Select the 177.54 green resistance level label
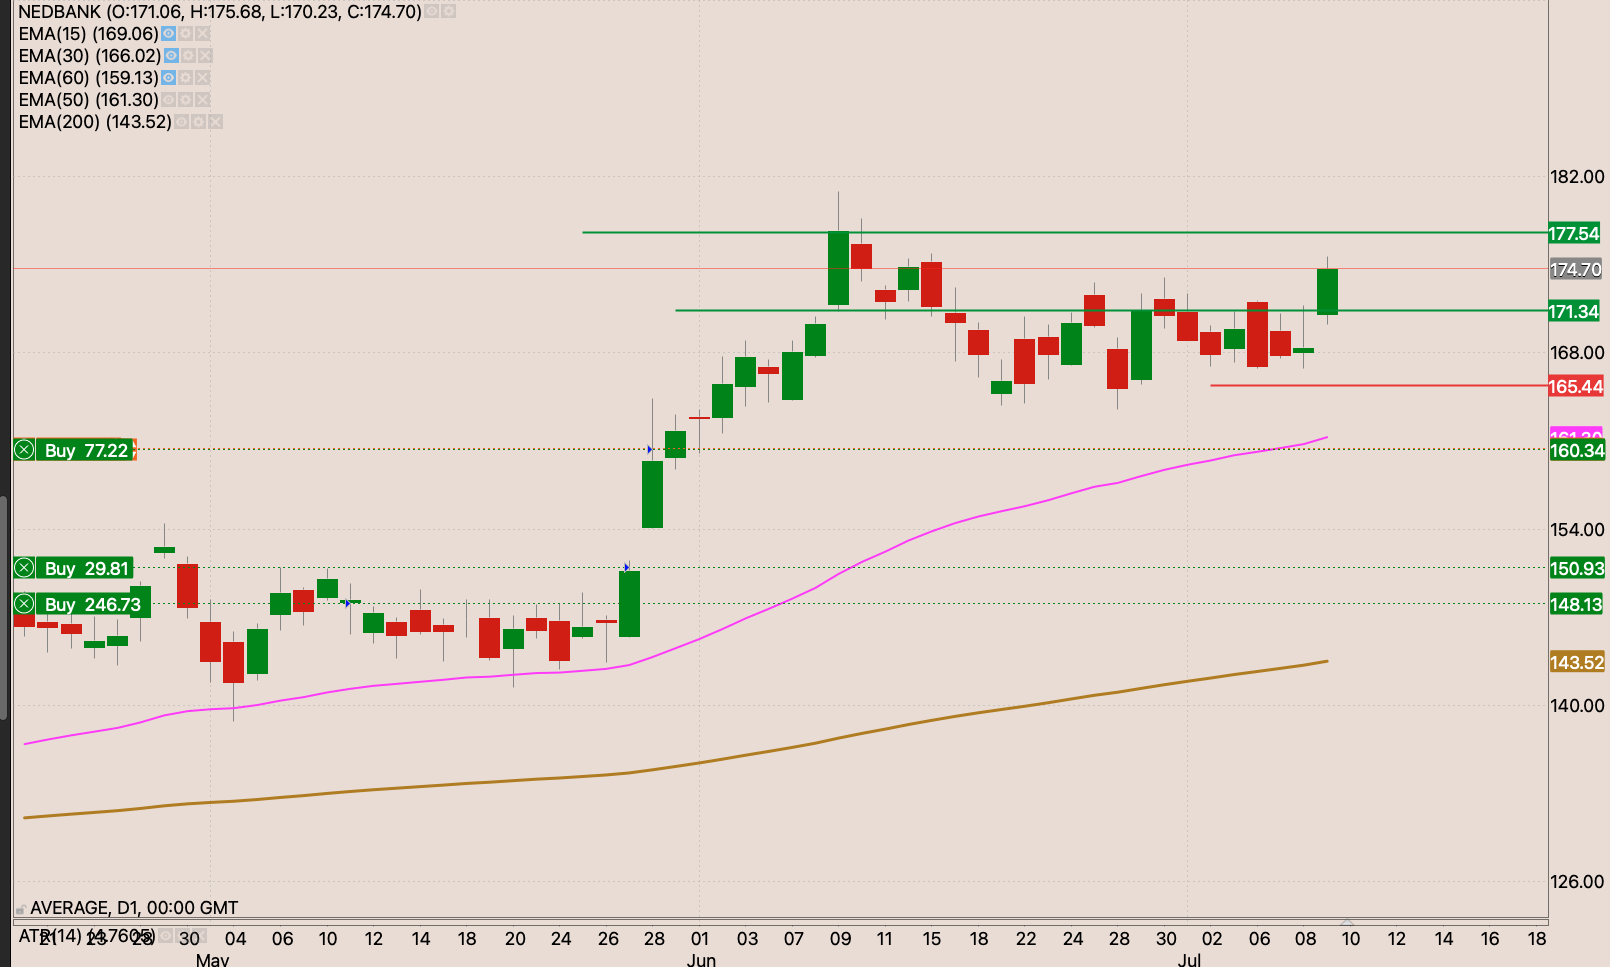The height and width of the screenshot is (967, 1610). pos(1574,233)
